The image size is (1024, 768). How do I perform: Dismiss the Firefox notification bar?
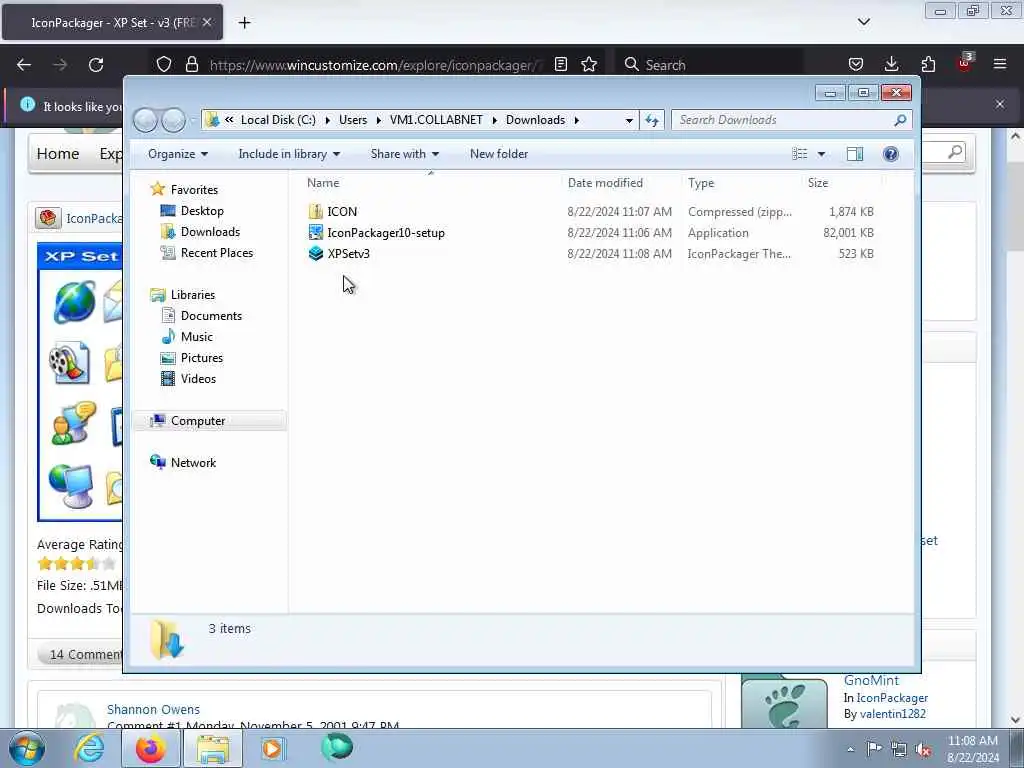[1000, 104]
